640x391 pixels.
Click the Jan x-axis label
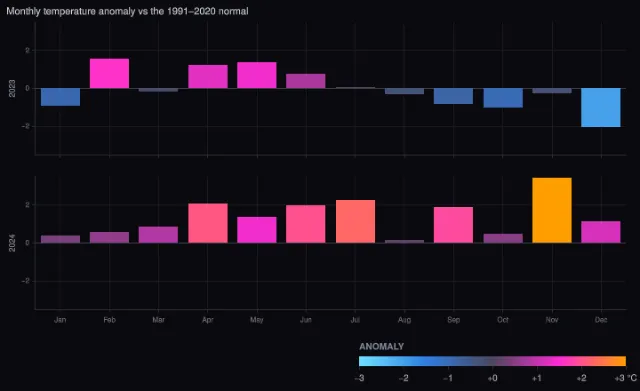tap(60, 320)
